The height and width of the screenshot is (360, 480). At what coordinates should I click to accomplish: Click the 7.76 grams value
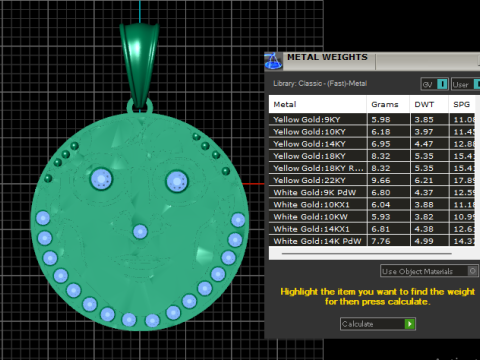click(x=381, y=241)
